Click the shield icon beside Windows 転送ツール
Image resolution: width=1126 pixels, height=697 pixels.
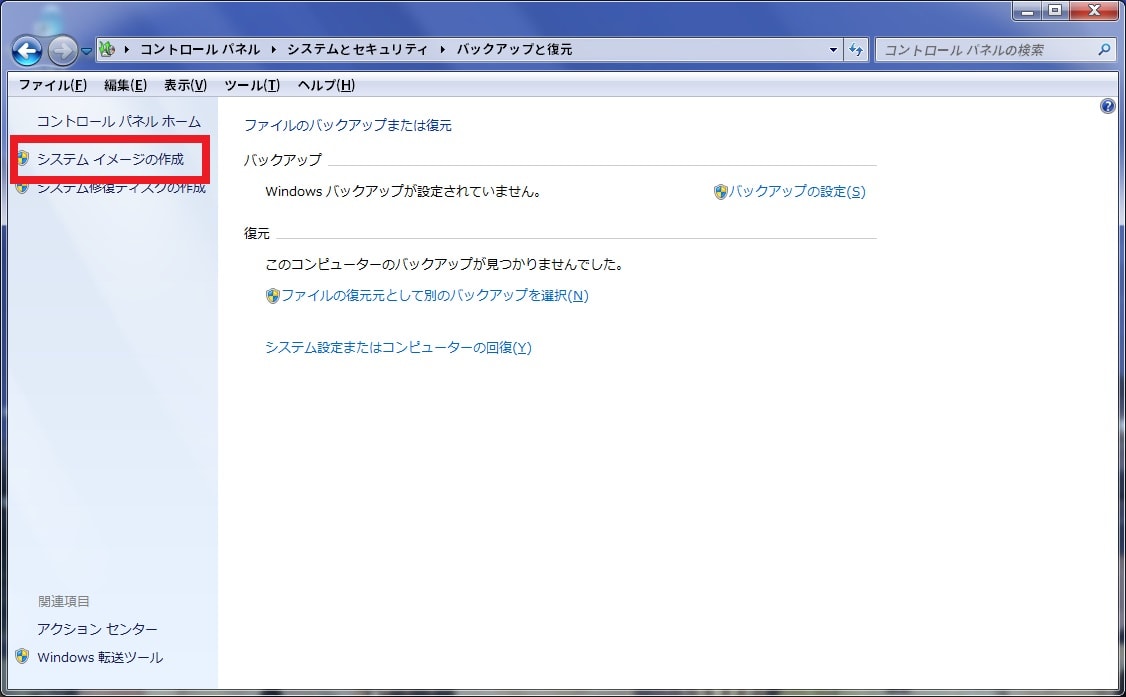coord(22,657)
